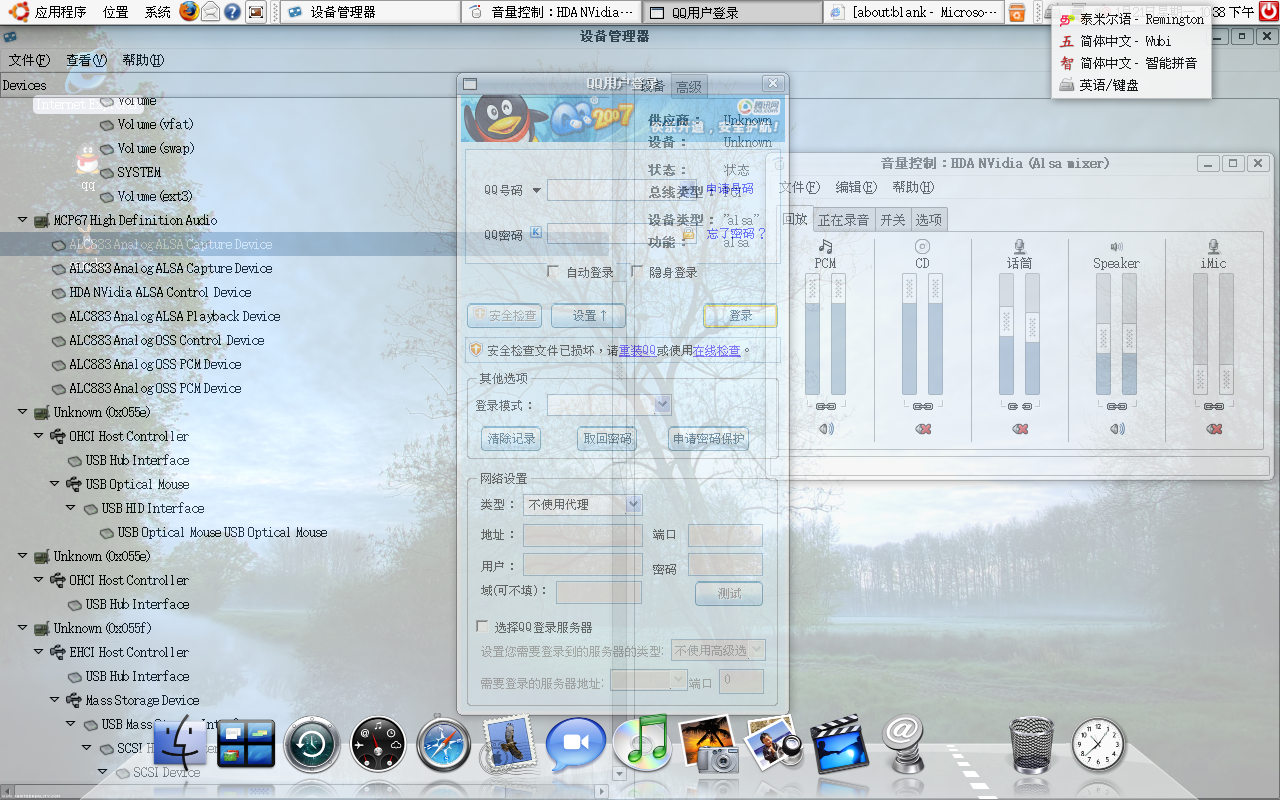This screenshot has width=1280, height=800.
Task: Open 登录模式 dropdown in QQ login
Action: (x=662, y=404)
